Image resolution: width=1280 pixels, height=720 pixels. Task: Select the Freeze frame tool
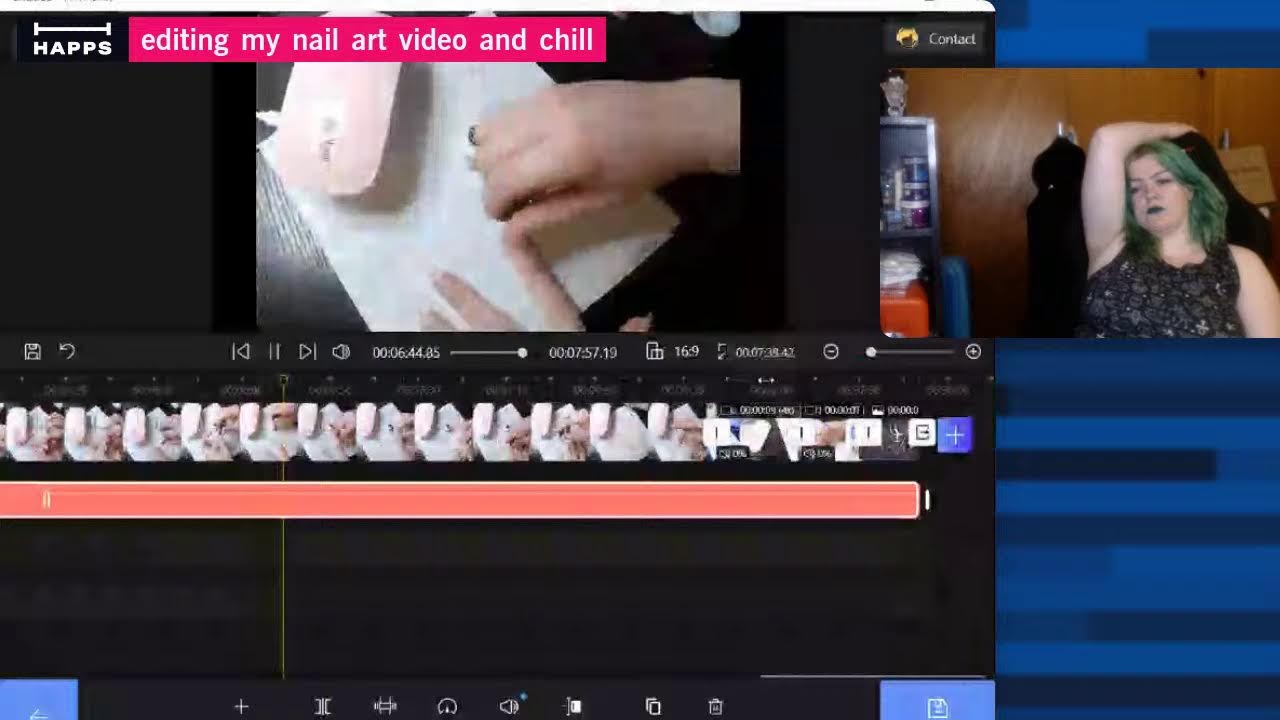[x=573, y=707]
